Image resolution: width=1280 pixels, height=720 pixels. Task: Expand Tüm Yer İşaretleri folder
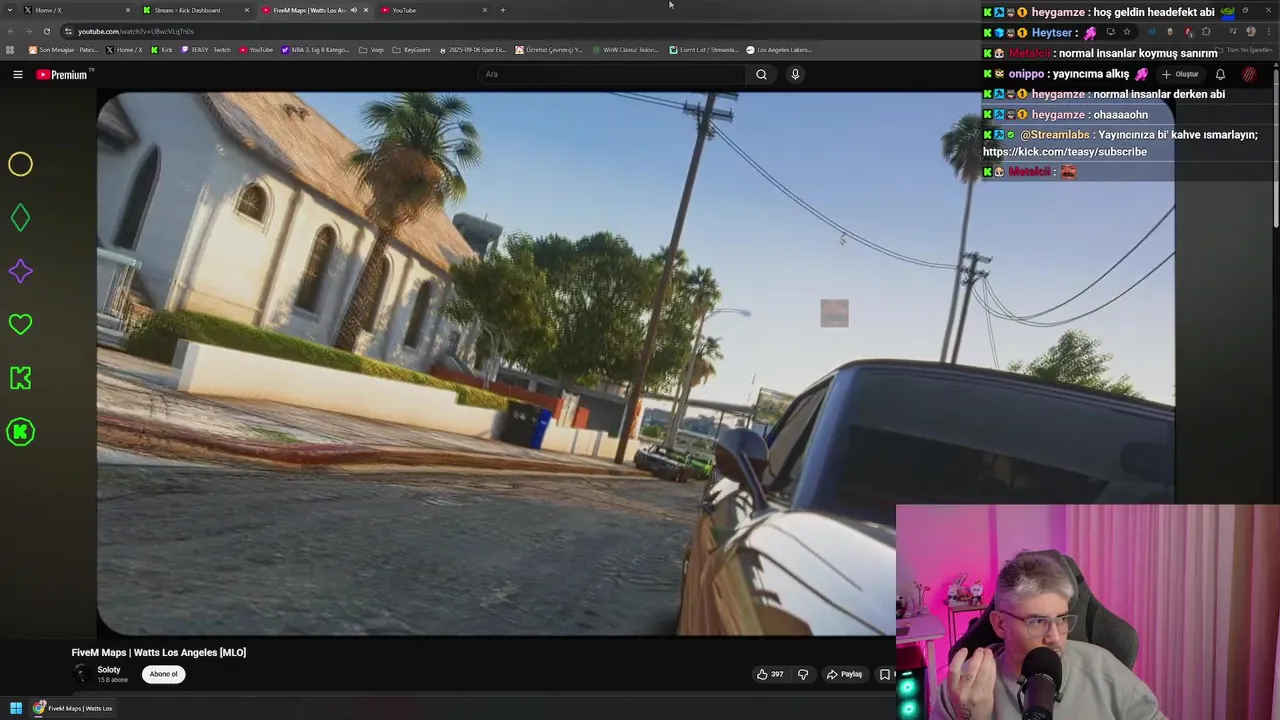(1244, 50)
